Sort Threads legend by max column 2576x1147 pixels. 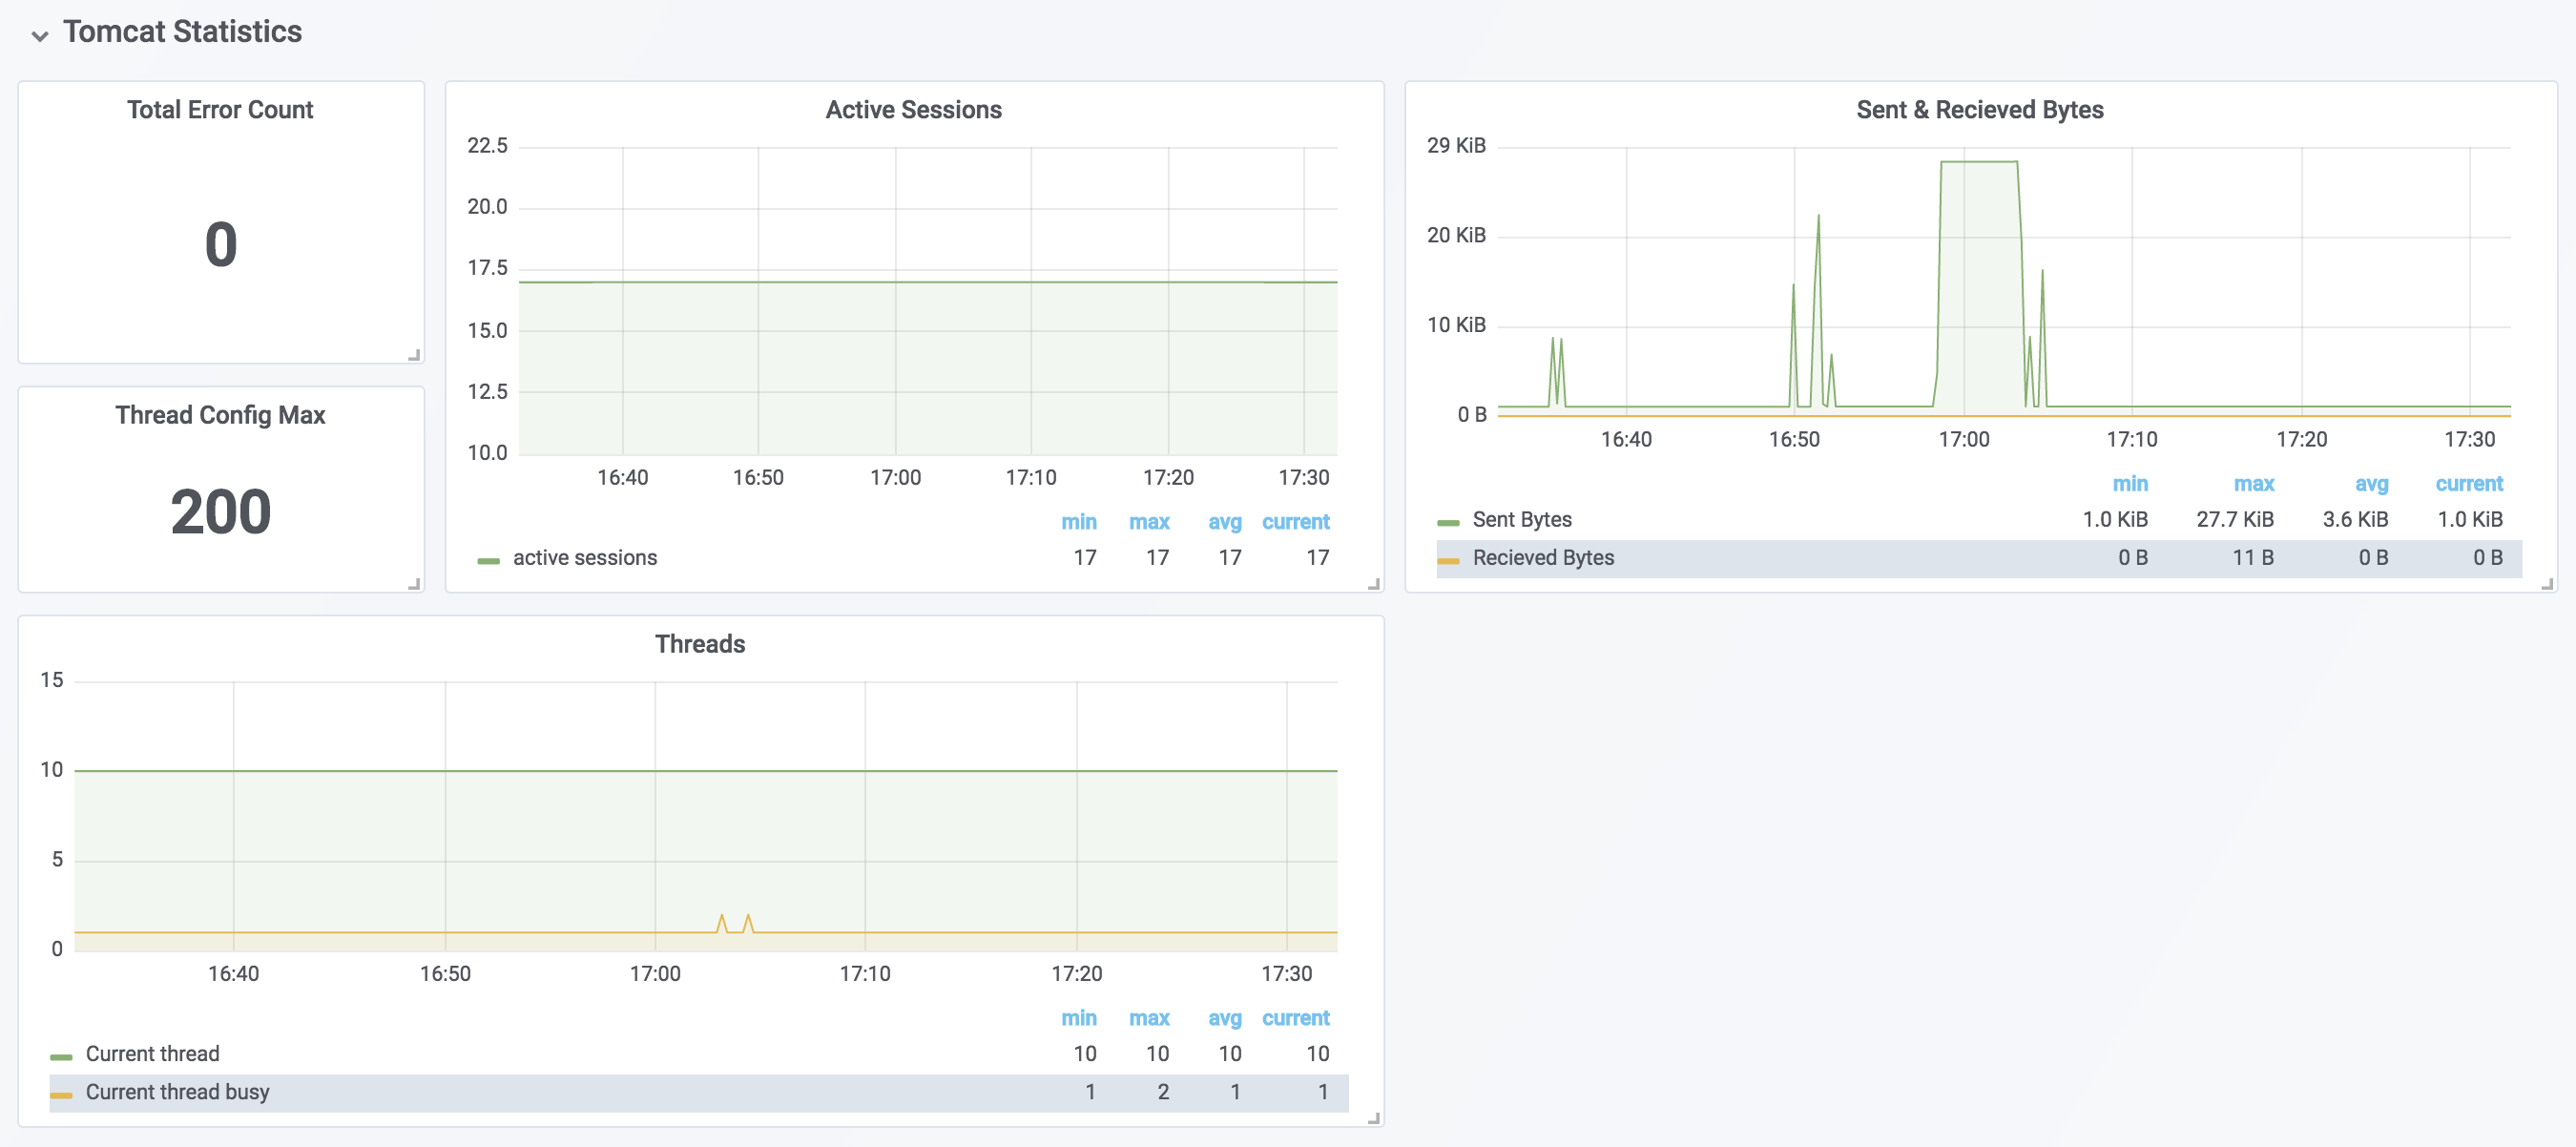pyautogui.click(x=1148, y=1018)
